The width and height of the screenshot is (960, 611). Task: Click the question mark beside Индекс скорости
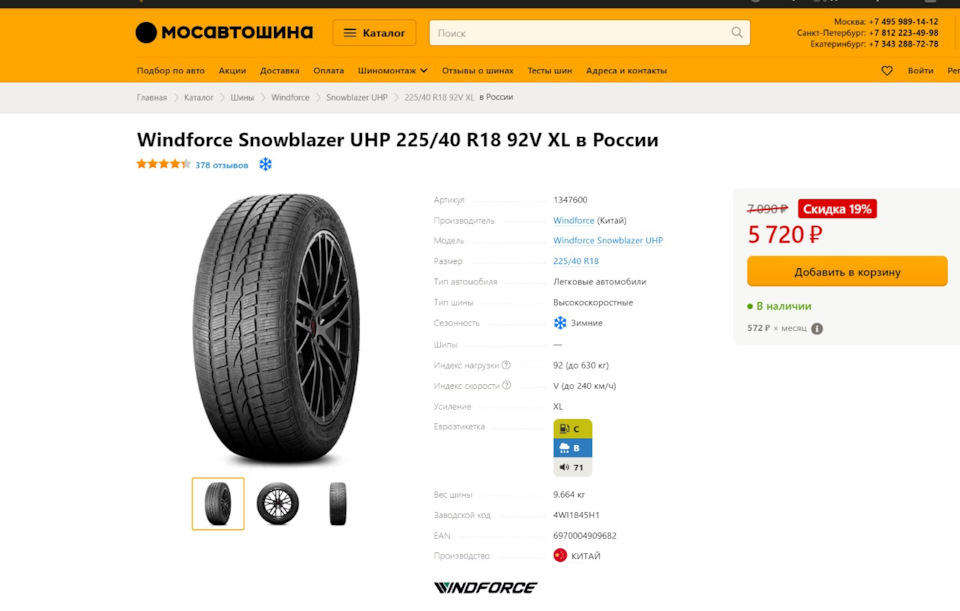pos(508,385)
